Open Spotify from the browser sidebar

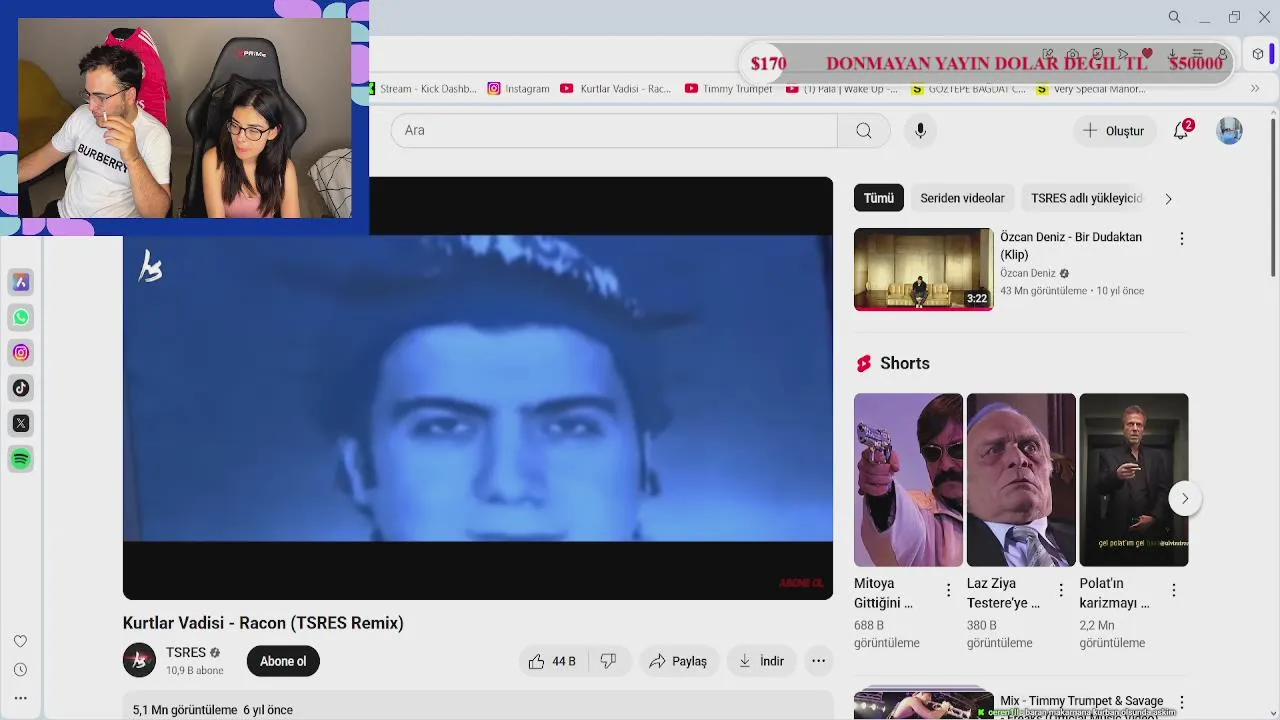21,459
